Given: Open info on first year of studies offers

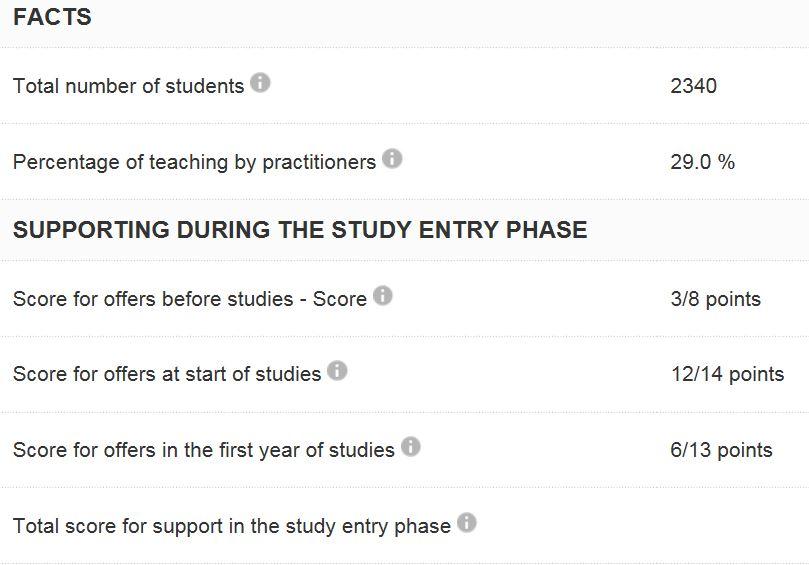Looking at the screenshot, I should (x=411, y=447).
